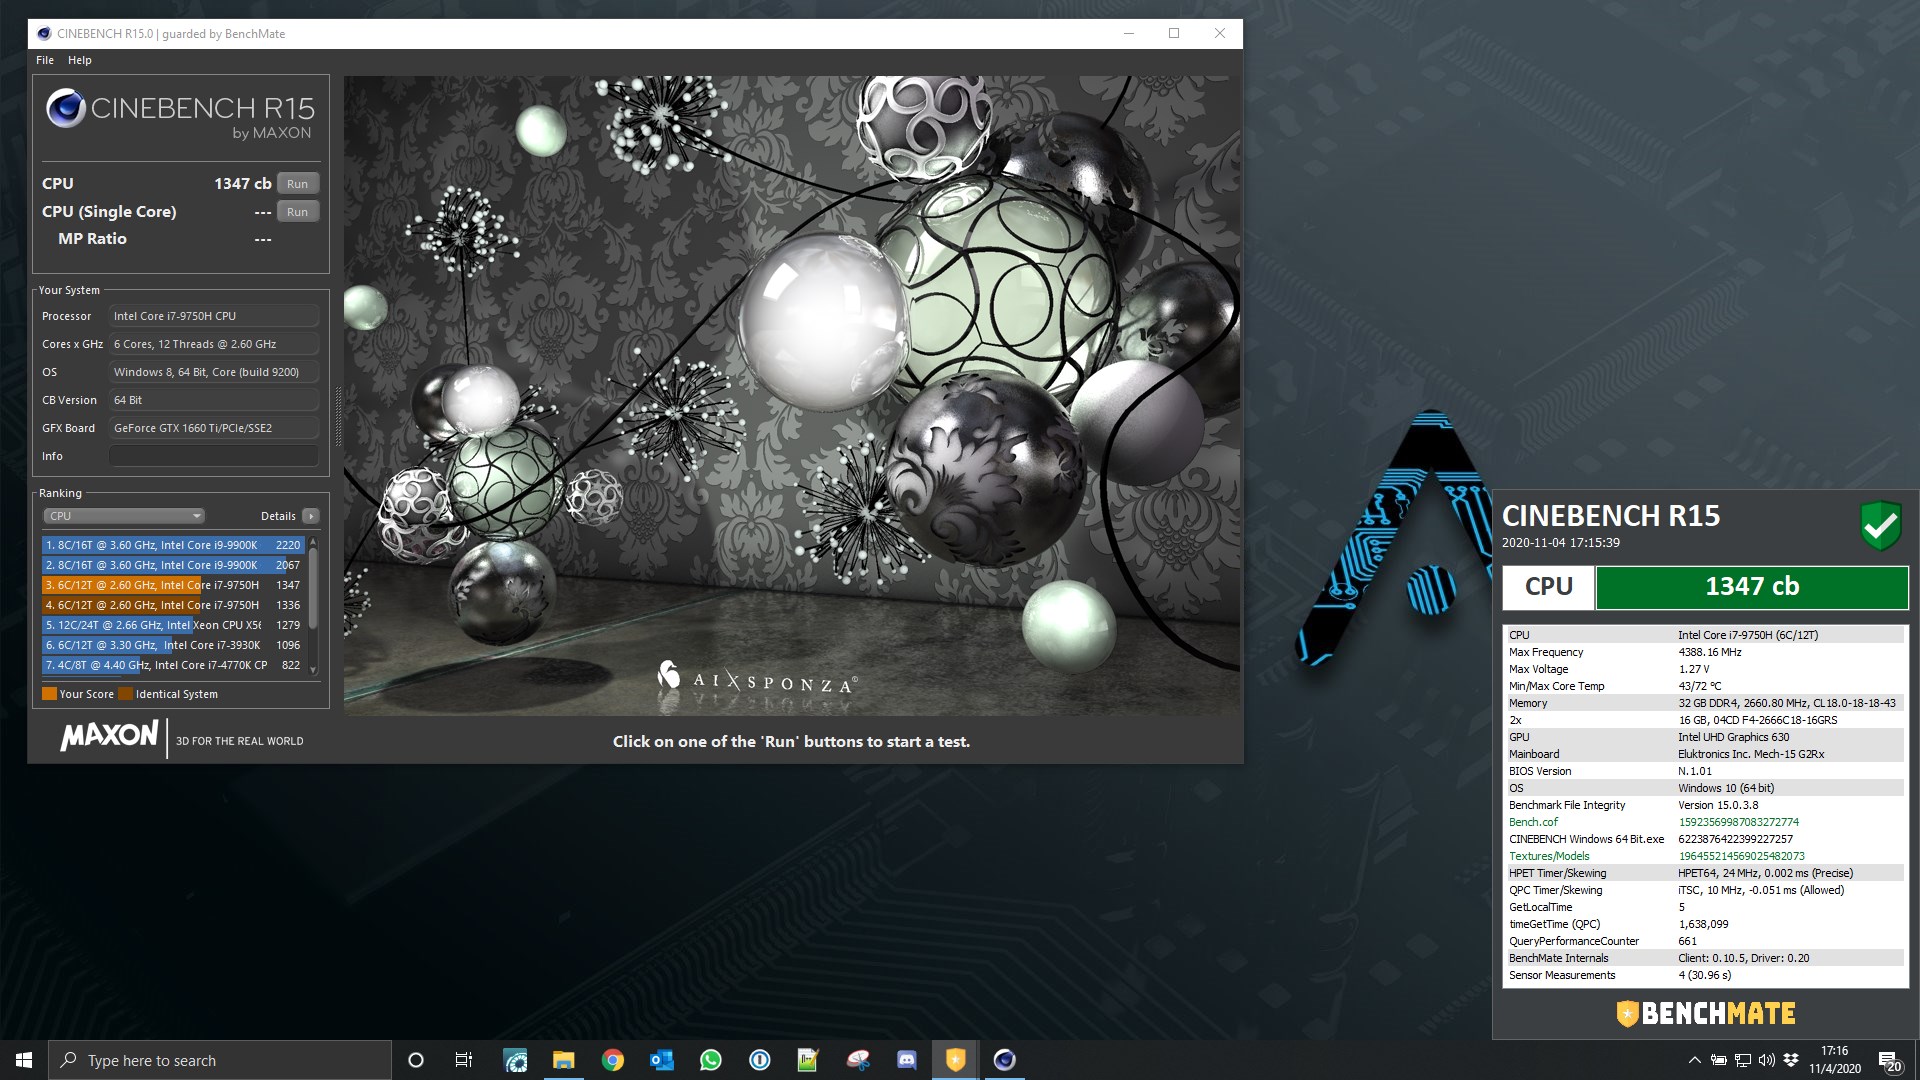Click the rendered scene preview image
Image resolution: width=1920 pixels, height=1080 pixels.
pos(792,395)
